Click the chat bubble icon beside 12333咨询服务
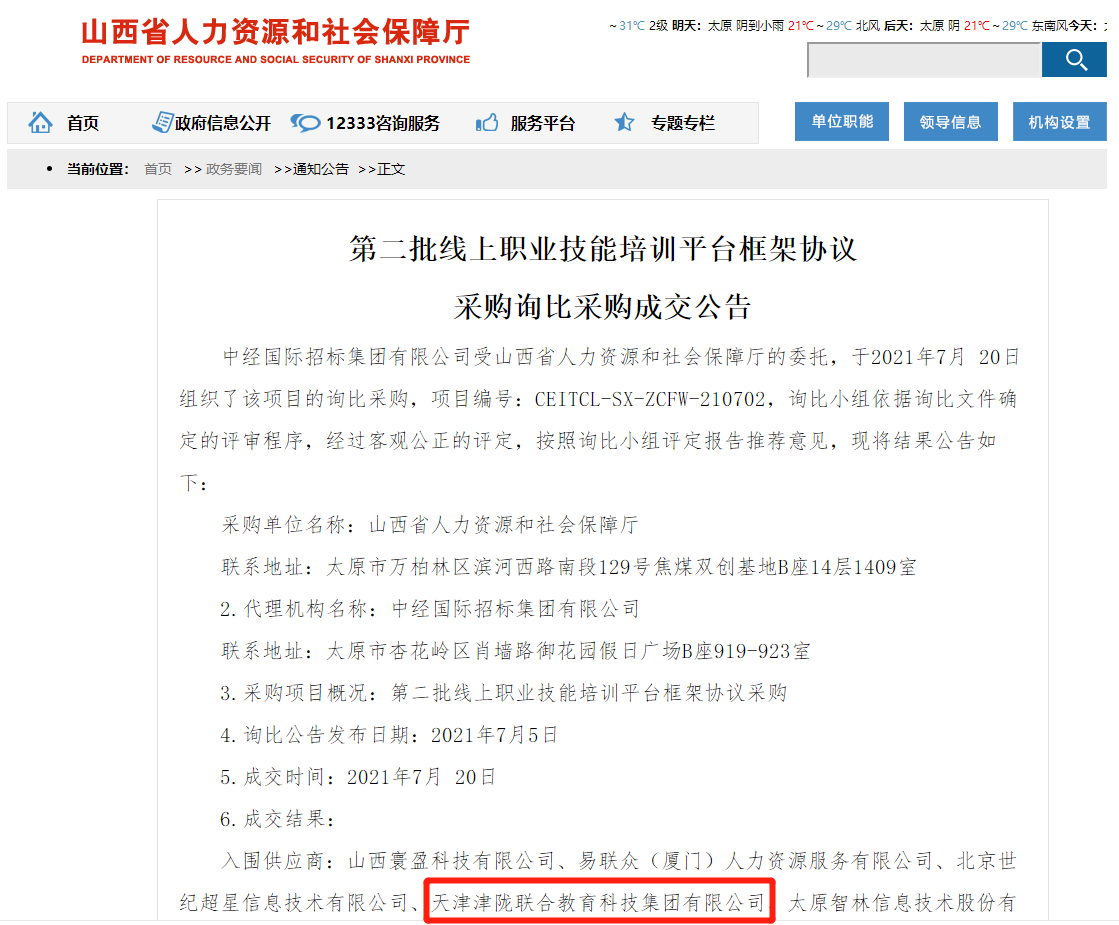 305,123
